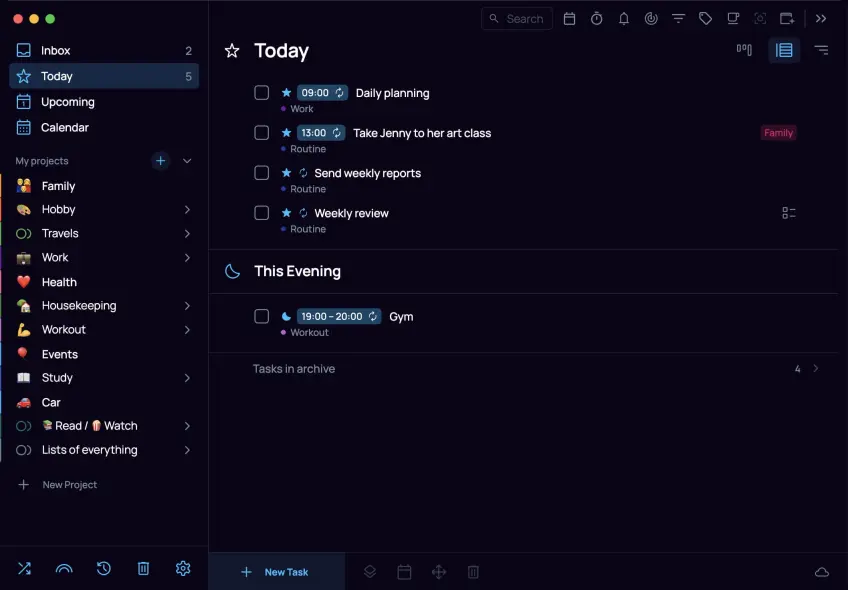The image size is (848, 590).
Task: Expand the Housekeeping project chevron
Action: coord(187,306)
